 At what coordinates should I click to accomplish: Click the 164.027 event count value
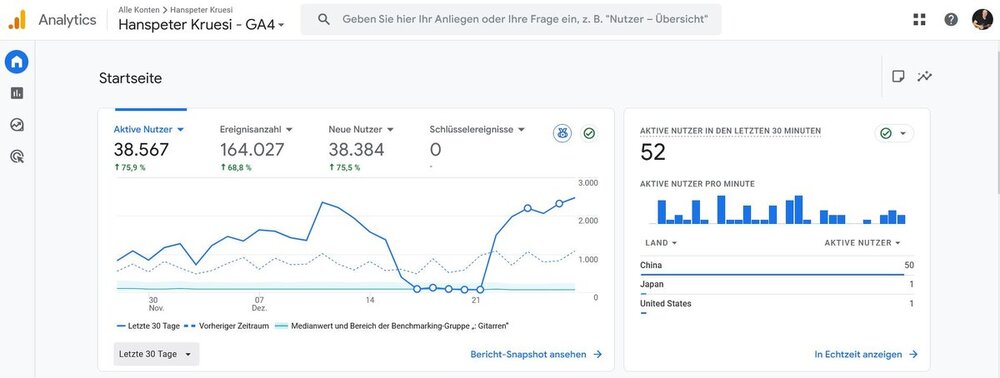(252, 150)
